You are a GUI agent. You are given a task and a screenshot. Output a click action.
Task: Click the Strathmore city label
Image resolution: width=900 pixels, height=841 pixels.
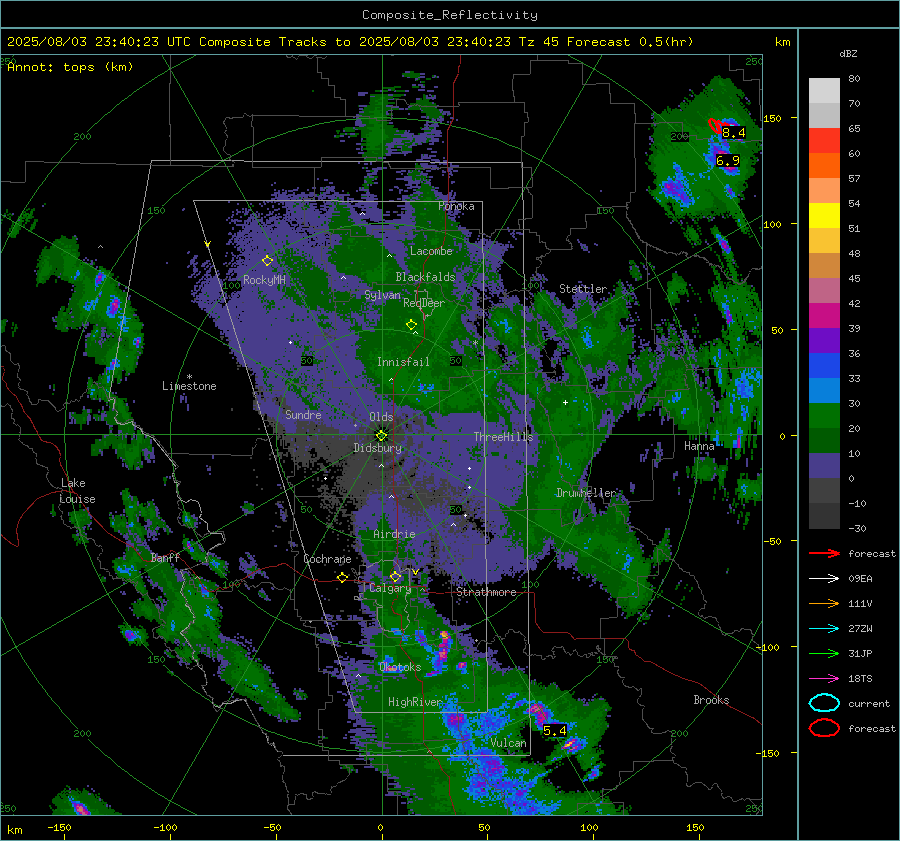click(486, 592)
